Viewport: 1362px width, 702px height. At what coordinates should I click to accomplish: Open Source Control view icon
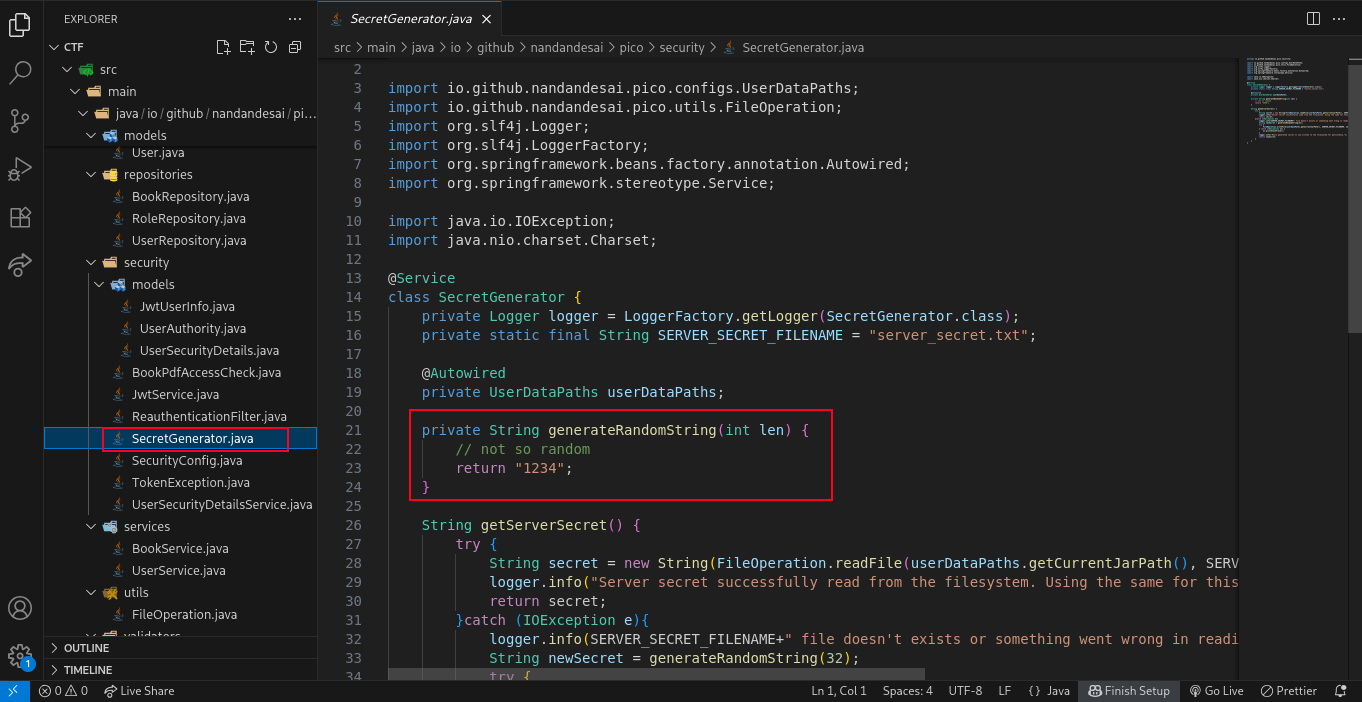pyautogui.click(x=19, y=121)
